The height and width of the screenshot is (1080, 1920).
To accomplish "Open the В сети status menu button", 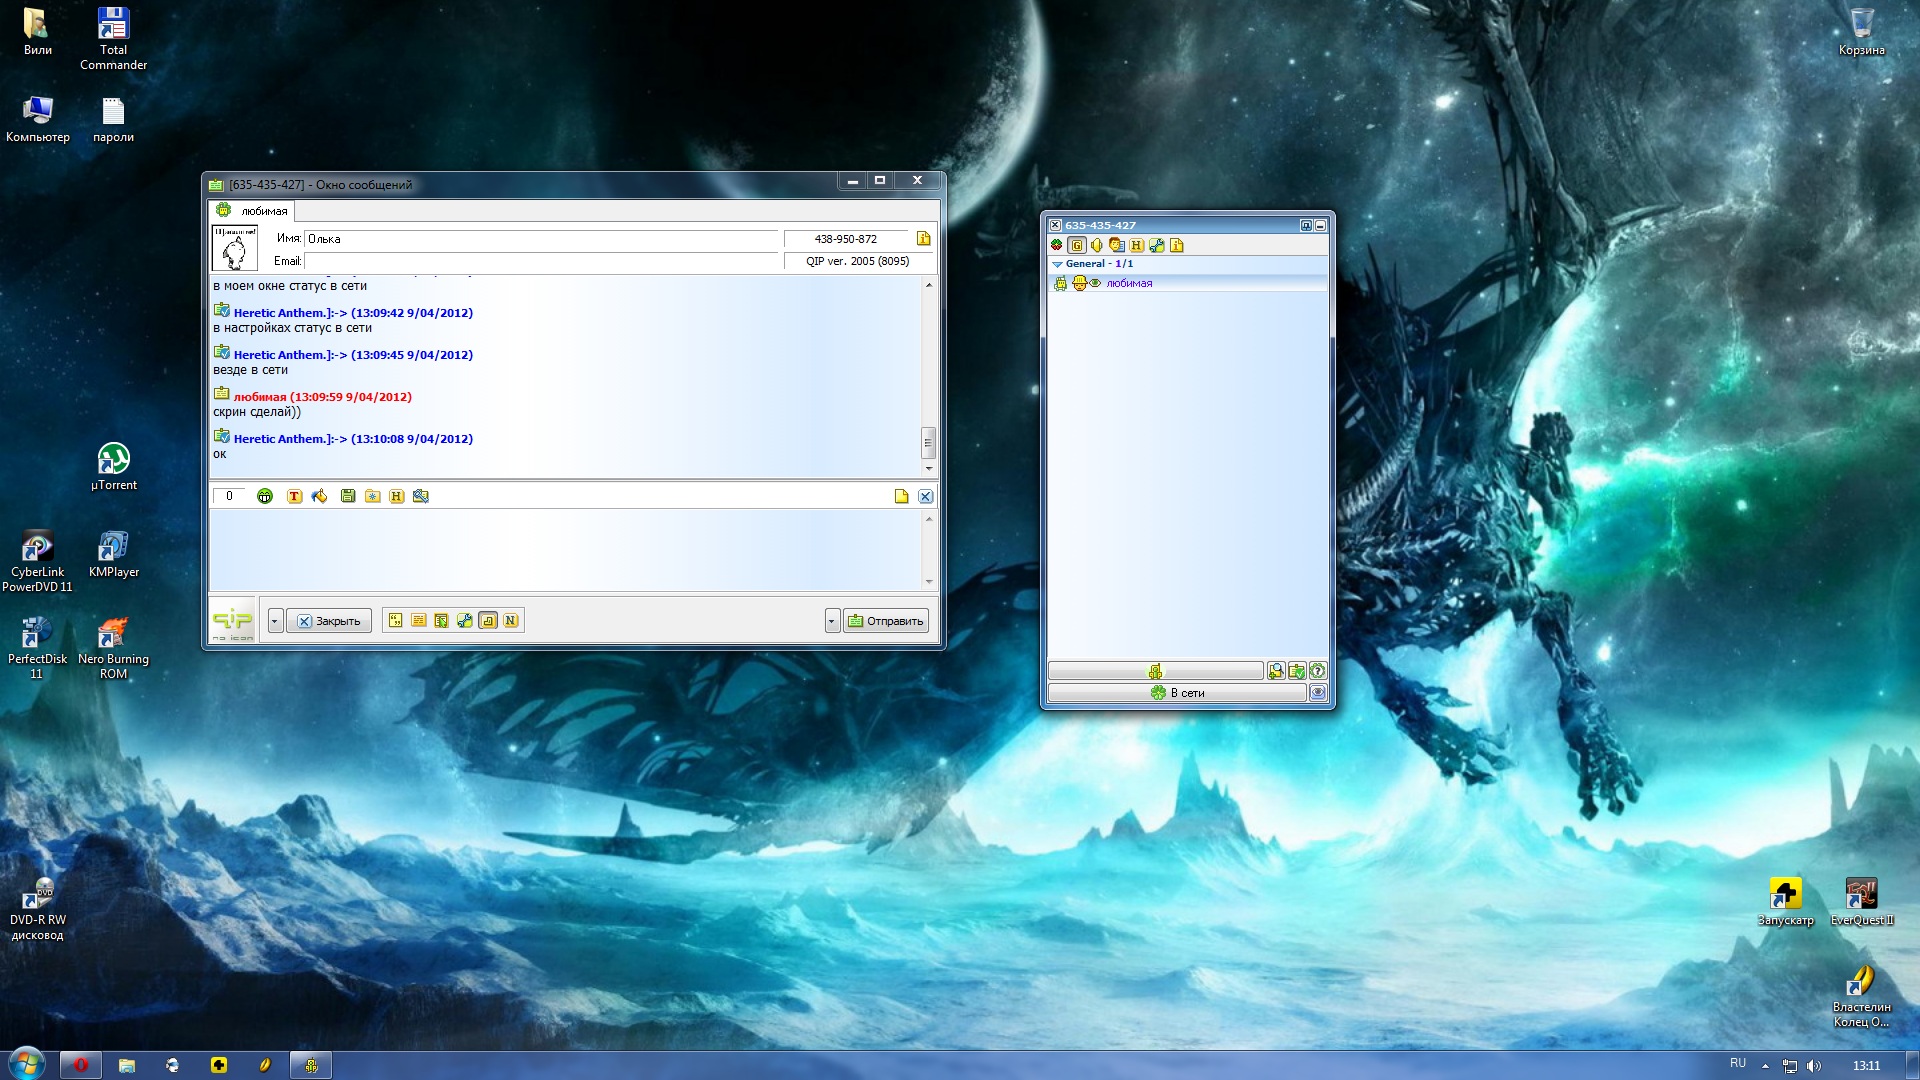I will tap(1177, 692).
